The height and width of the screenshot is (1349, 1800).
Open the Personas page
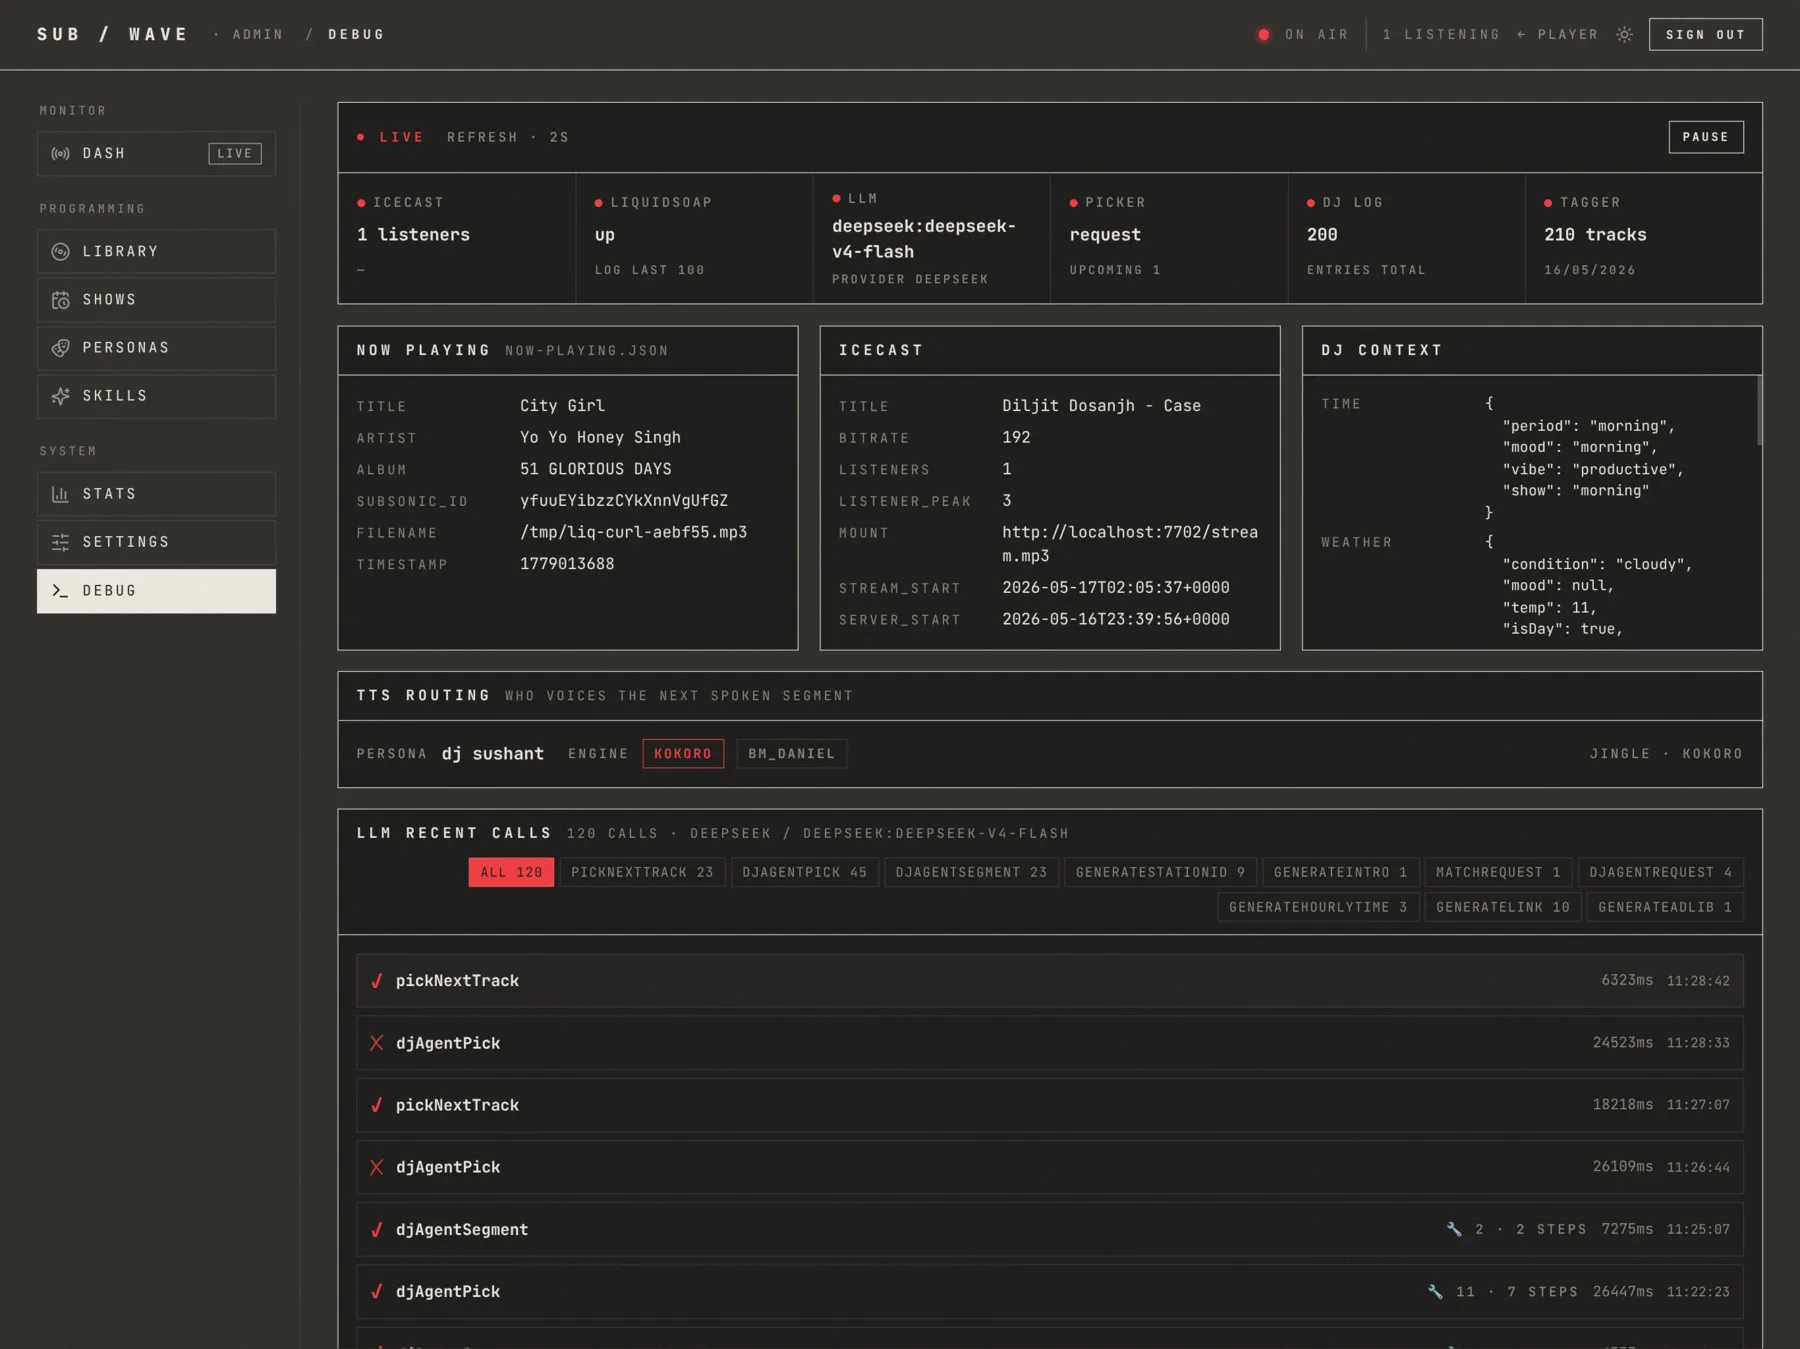[x=156, y=348]
